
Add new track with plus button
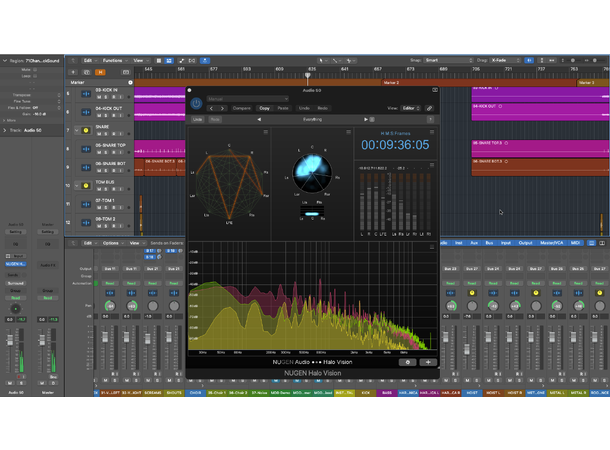click(x=73, y=72)
